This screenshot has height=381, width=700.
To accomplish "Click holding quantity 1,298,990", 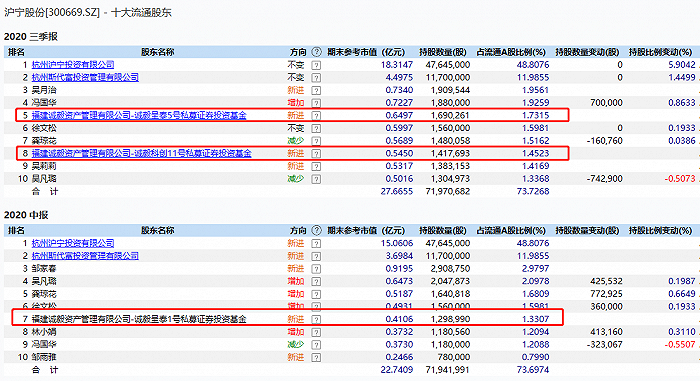I will coord(450,319).
